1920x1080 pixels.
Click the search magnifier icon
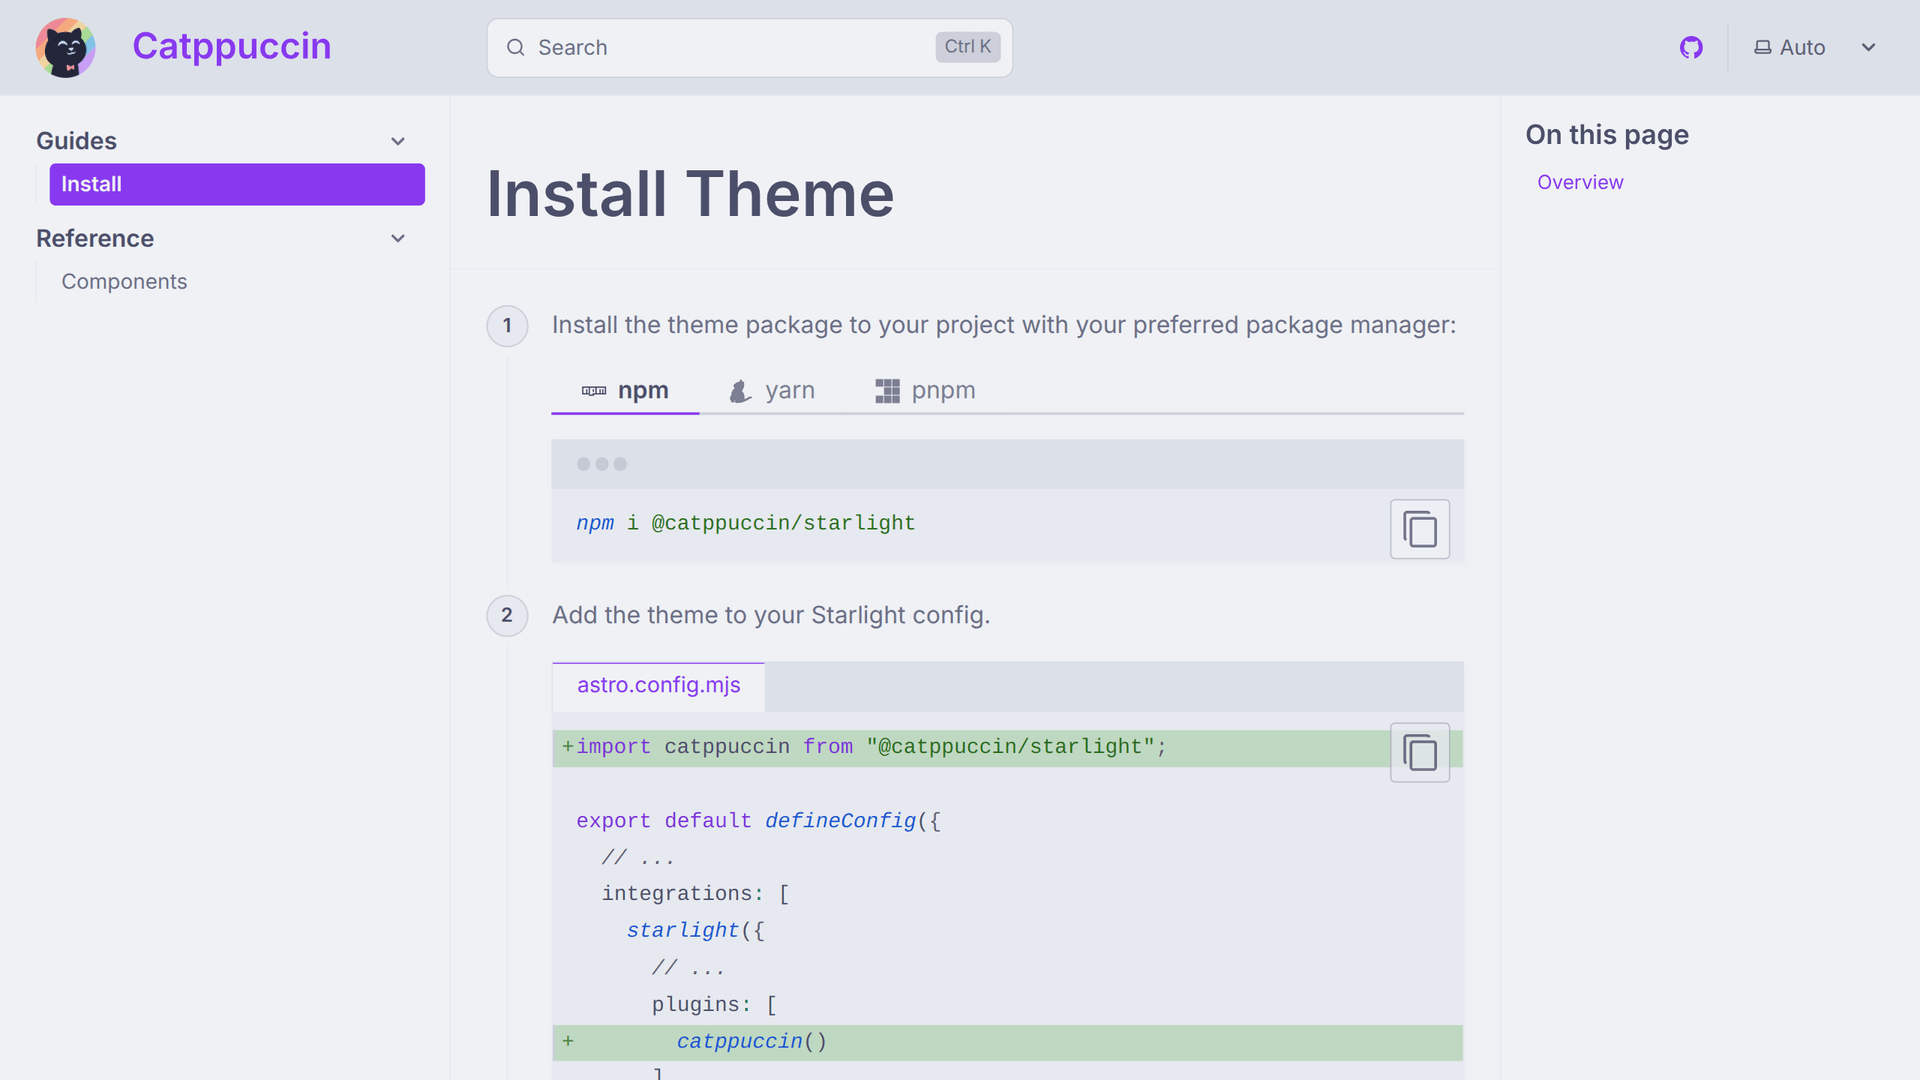pyautogui.click(x=515, y=47)
